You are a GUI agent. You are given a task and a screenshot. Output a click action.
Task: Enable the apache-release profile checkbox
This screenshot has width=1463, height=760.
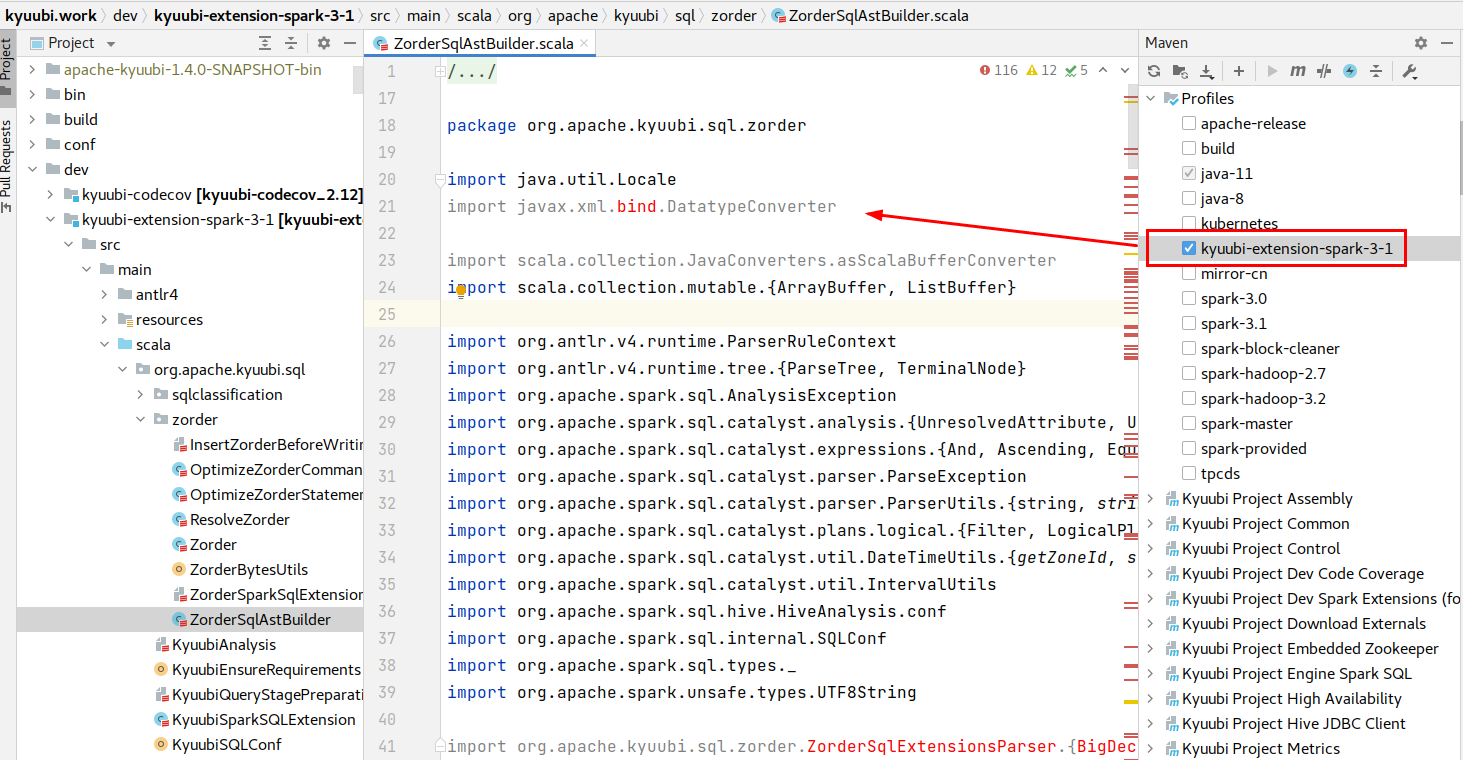[x=1189, y=123]
